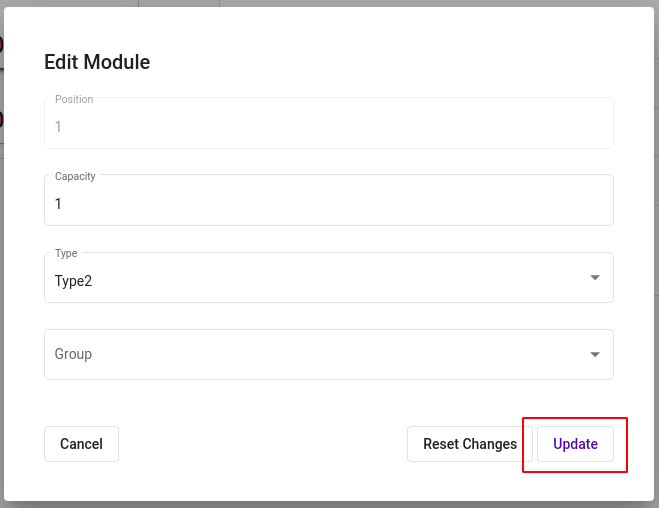Click the disabled Position field

329,123
